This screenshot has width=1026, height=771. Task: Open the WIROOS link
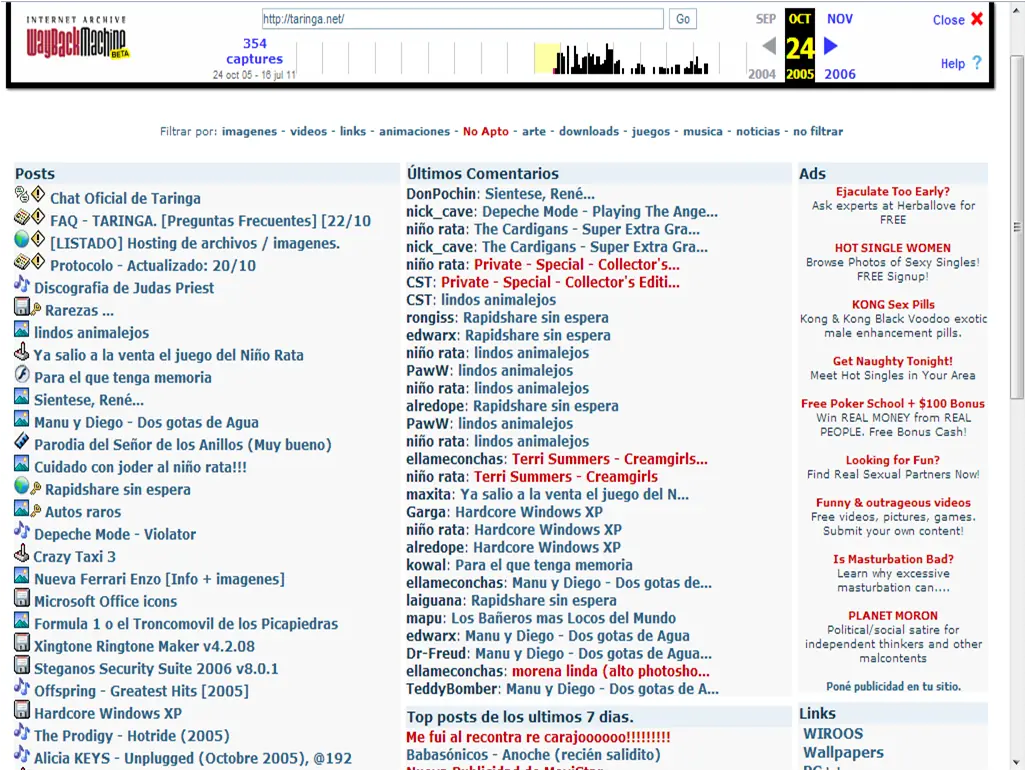833,734
